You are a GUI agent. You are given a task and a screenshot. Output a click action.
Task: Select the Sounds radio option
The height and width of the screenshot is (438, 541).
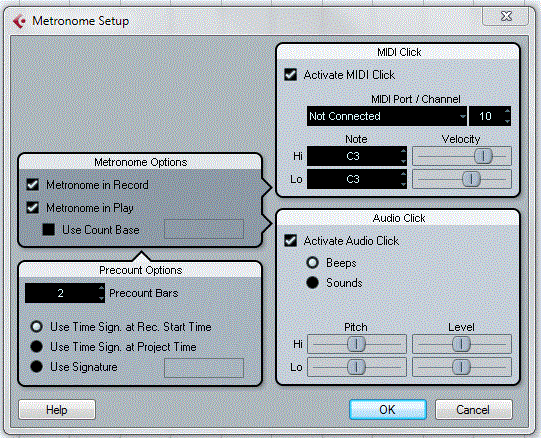coord(313,283)
